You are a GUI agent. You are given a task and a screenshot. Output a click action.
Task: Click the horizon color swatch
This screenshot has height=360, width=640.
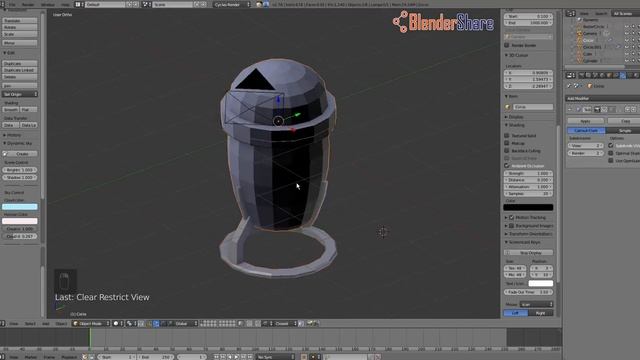point(20,221)
